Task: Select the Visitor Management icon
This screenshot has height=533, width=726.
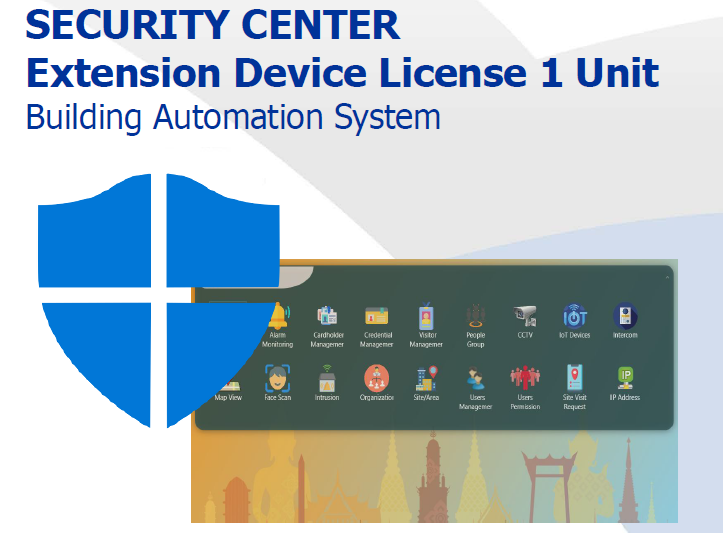Action: coord(426,318)
